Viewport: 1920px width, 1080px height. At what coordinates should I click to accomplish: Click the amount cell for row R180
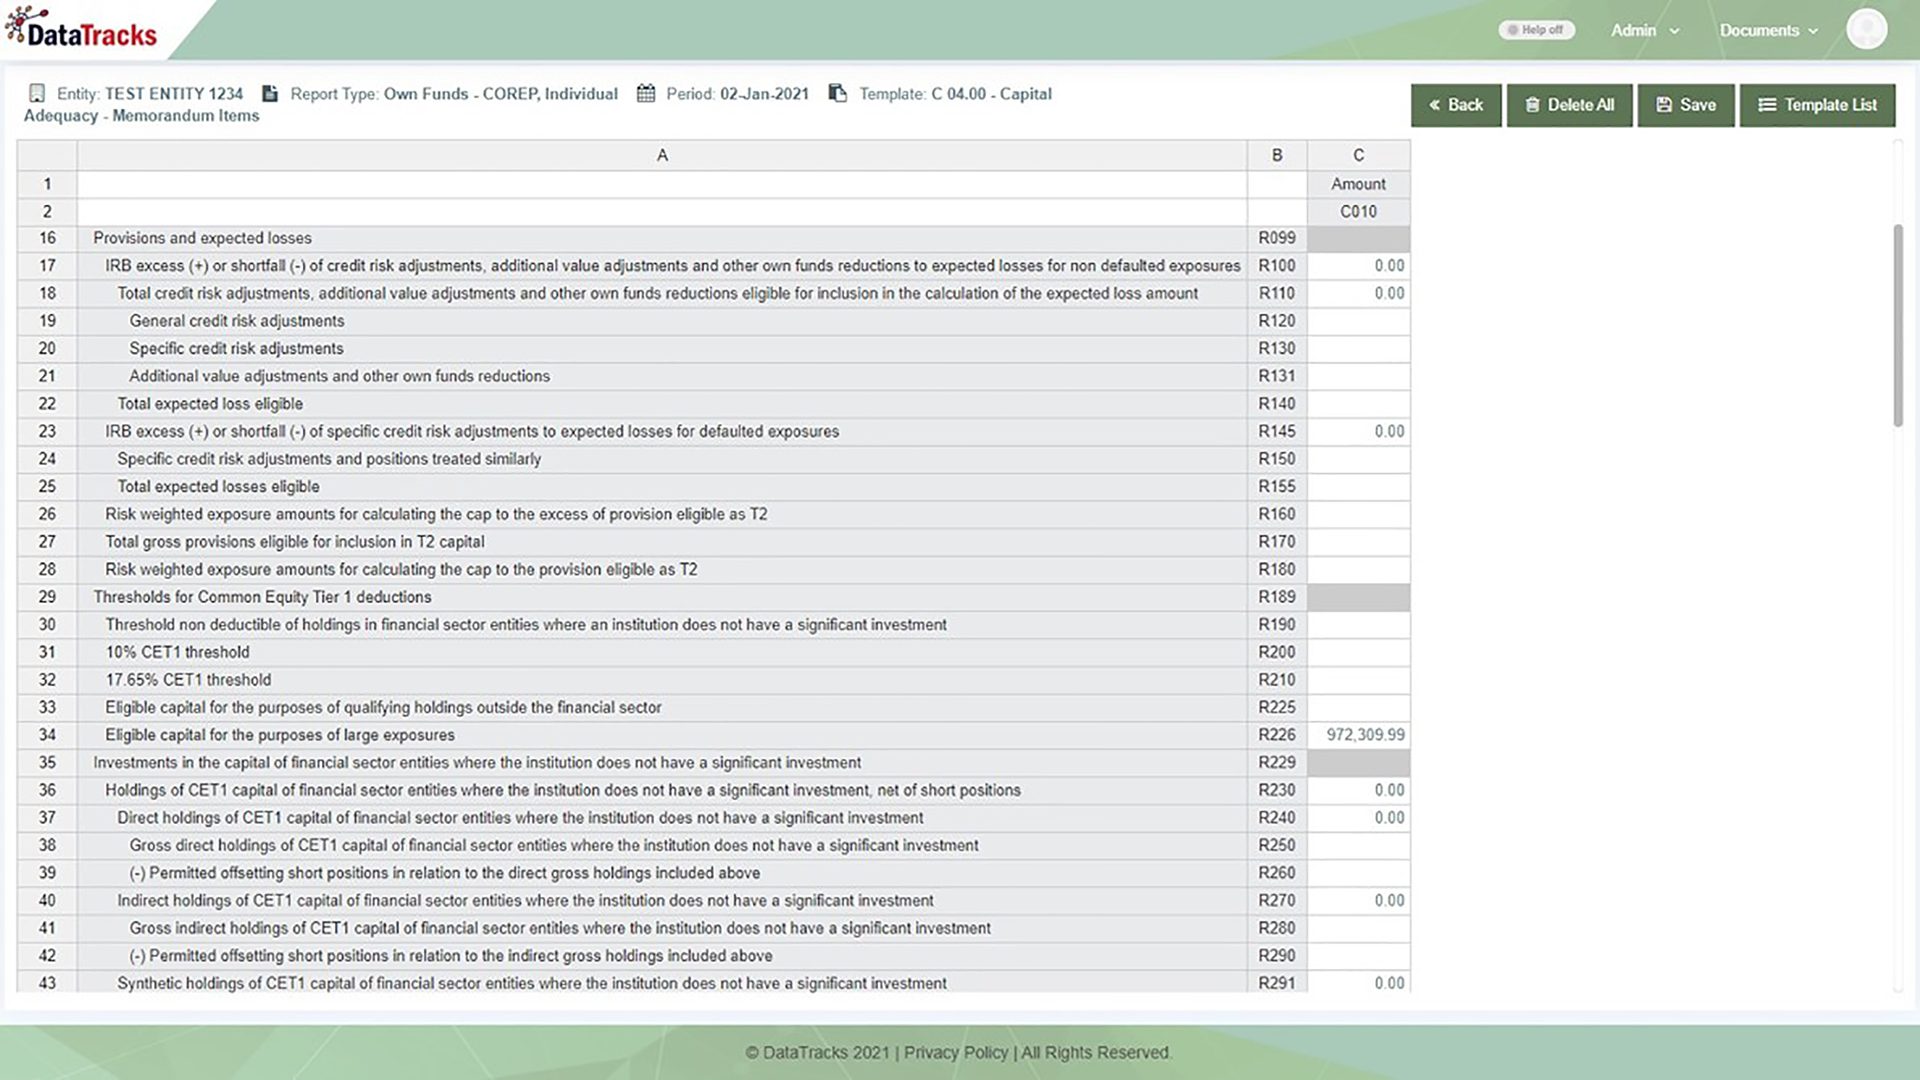[1358, 569]
